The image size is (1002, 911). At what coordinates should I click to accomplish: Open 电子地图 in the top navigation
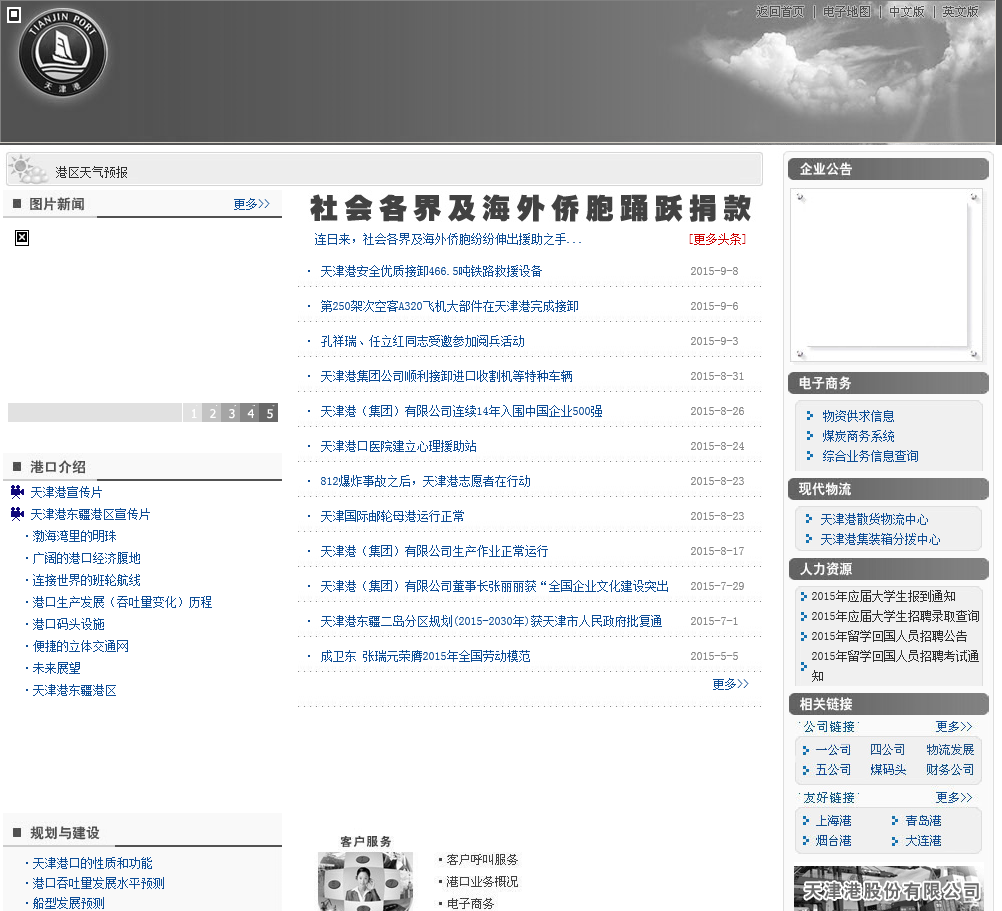coord(847,11)
